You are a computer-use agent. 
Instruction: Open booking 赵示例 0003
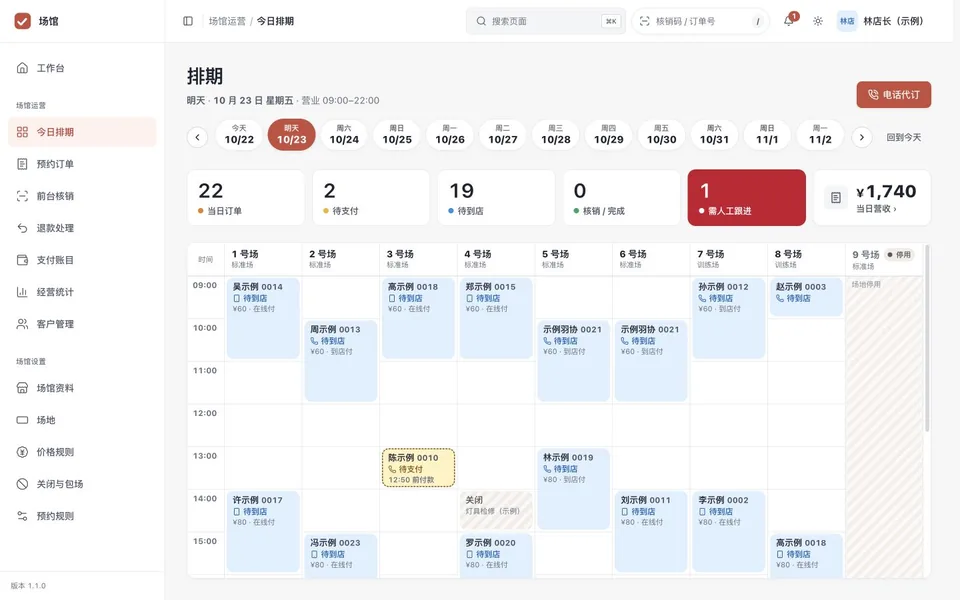coord(806,297)
